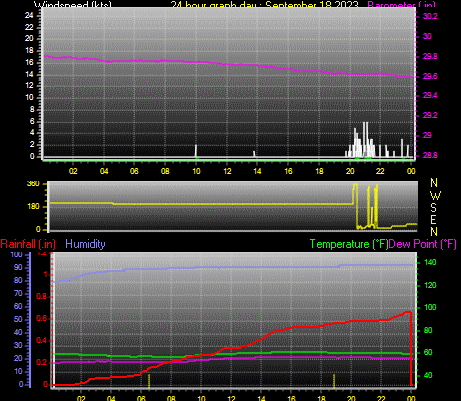Viewport: 461px width, 401px height.
Task: Click the Dew Point (°F) legend label
Action: tap(422, 244)
